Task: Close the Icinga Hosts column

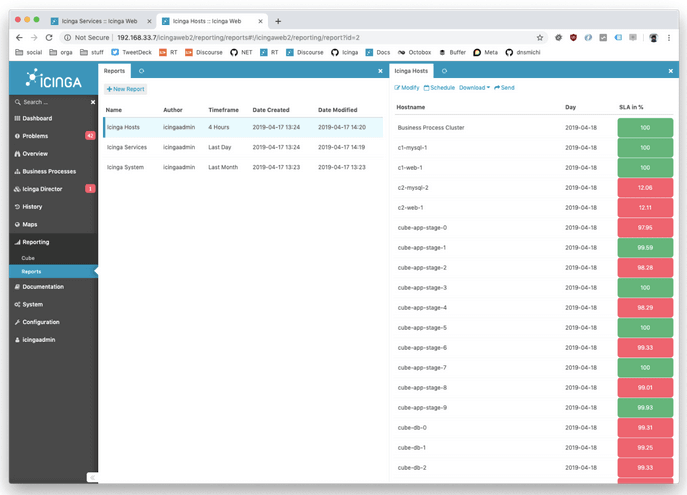Action: [670, 71]
